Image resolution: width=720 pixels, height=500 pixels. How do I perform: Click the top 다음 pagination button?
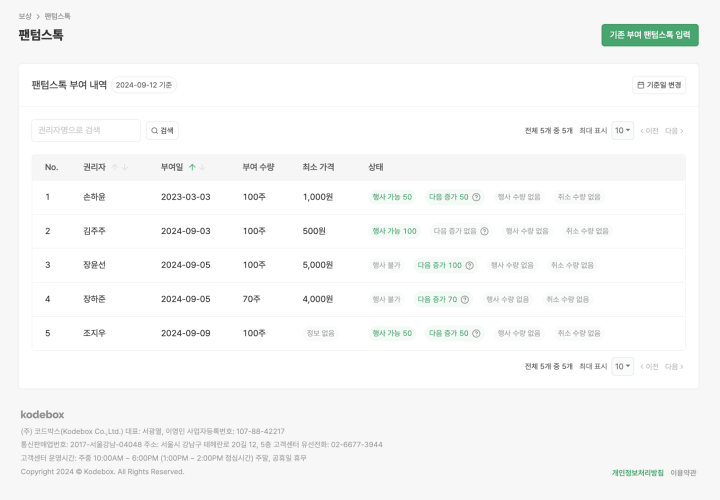pos(674,131)
